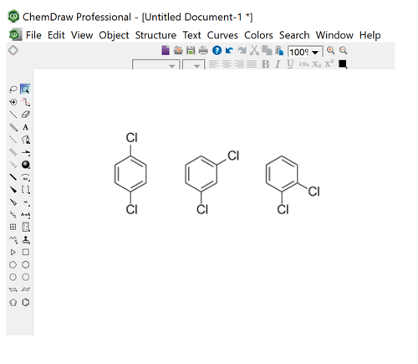Select the Cyclohexane ring tool
Screen dimensions: 418x364
click(26, 265)
